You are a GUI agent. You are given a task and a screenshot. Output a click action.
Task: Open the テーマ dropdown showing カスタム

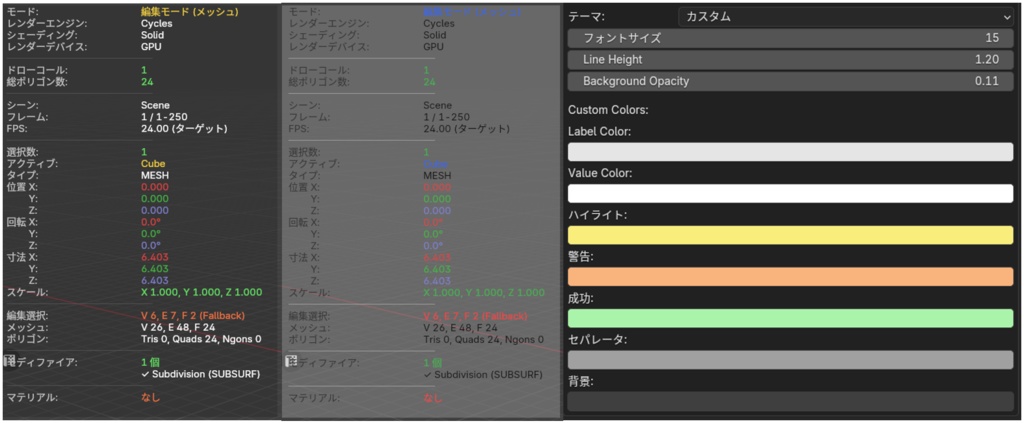(x=846, y=17)
